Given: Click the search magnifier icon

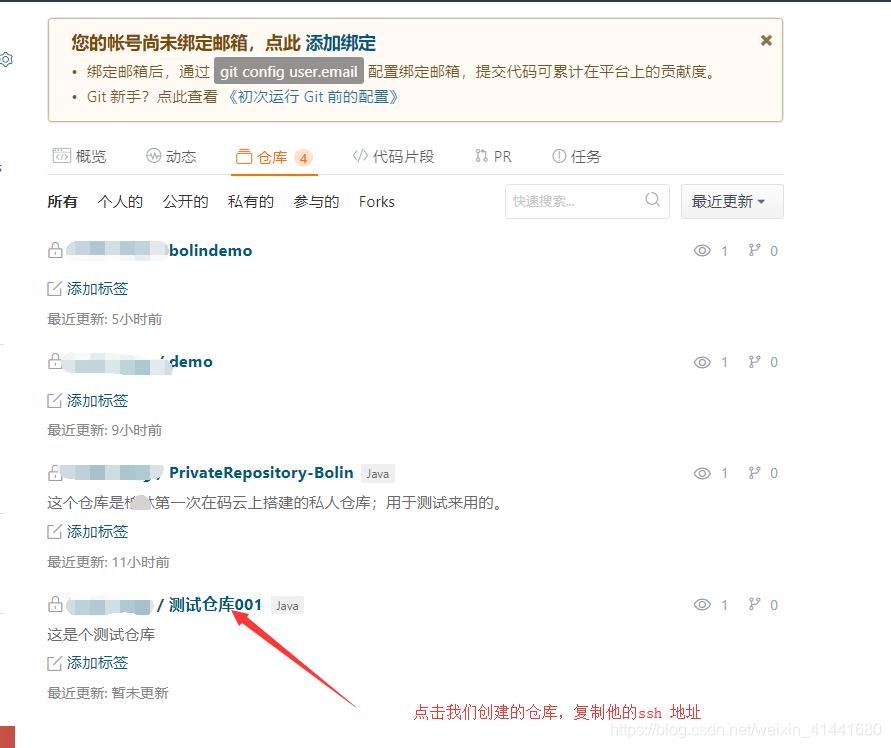Looking at the screenshot, I should [x=653, y=200].
